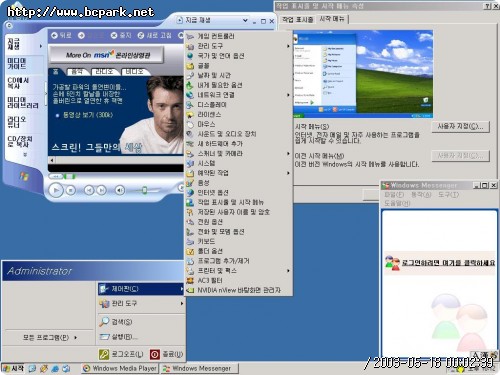
Task: Open 키보드 in the Control Panel menu
Action: point(239,241)
